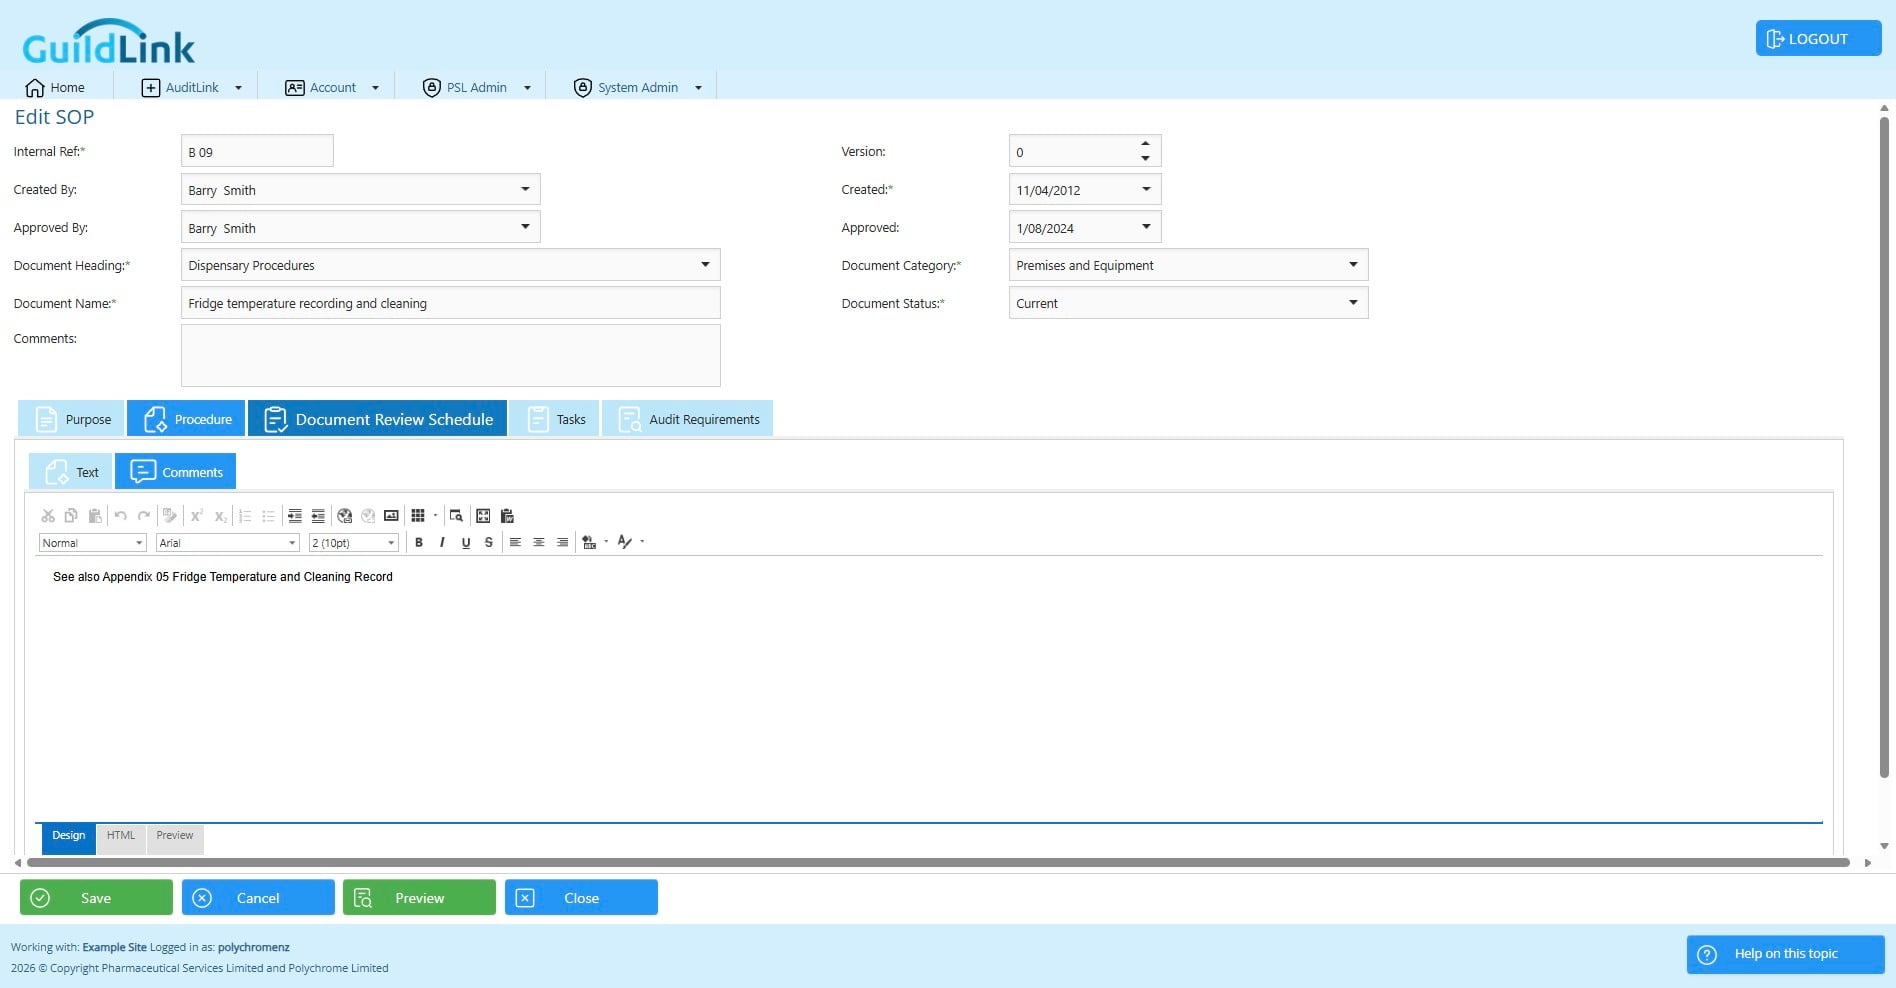This screenshot has height=988, width=1896.
Task: Apply superscript formatting
Action: pyautogui.click(x=196, y=516)
